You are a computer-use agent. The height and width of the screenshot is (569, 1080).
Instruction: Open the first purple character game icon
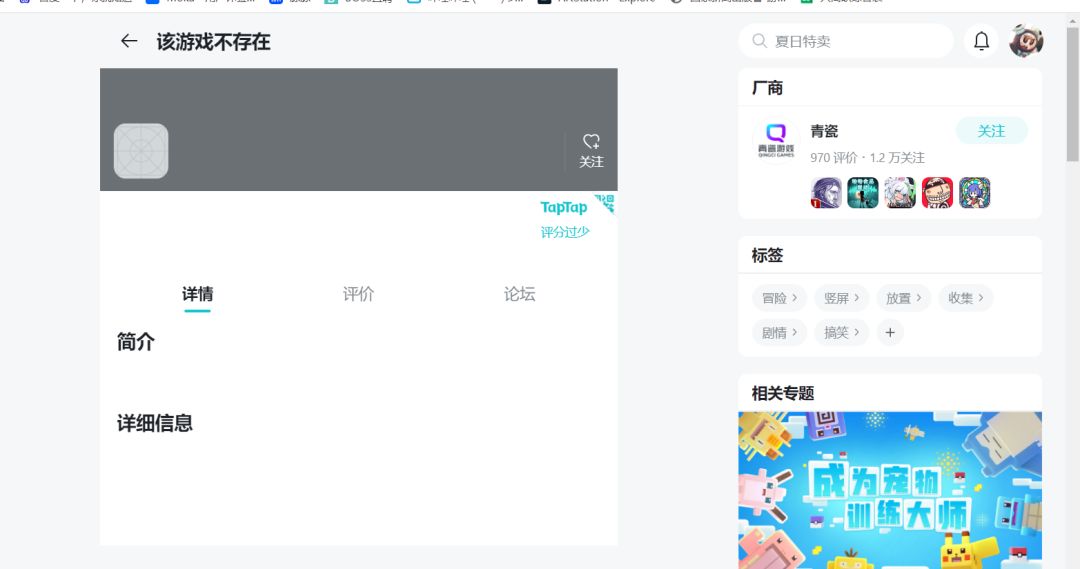826,193
